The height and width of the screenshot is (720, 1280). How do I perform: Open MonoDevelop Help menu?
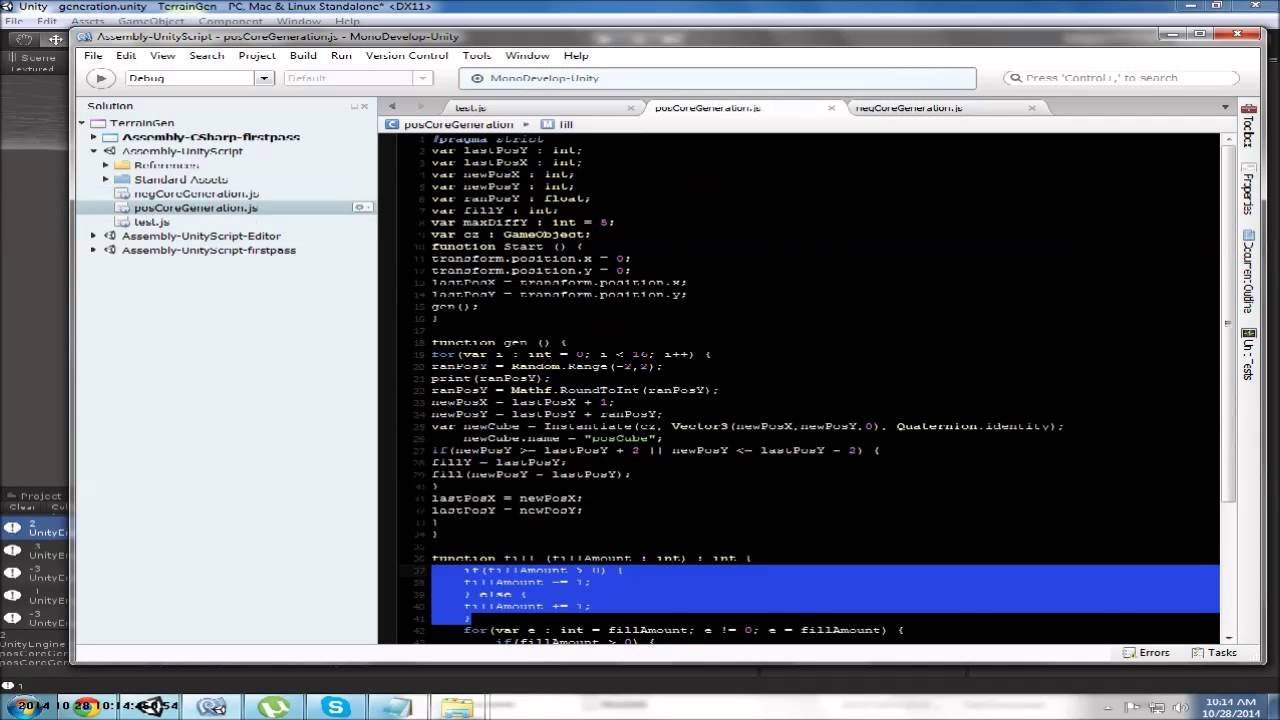pos(576,56)
